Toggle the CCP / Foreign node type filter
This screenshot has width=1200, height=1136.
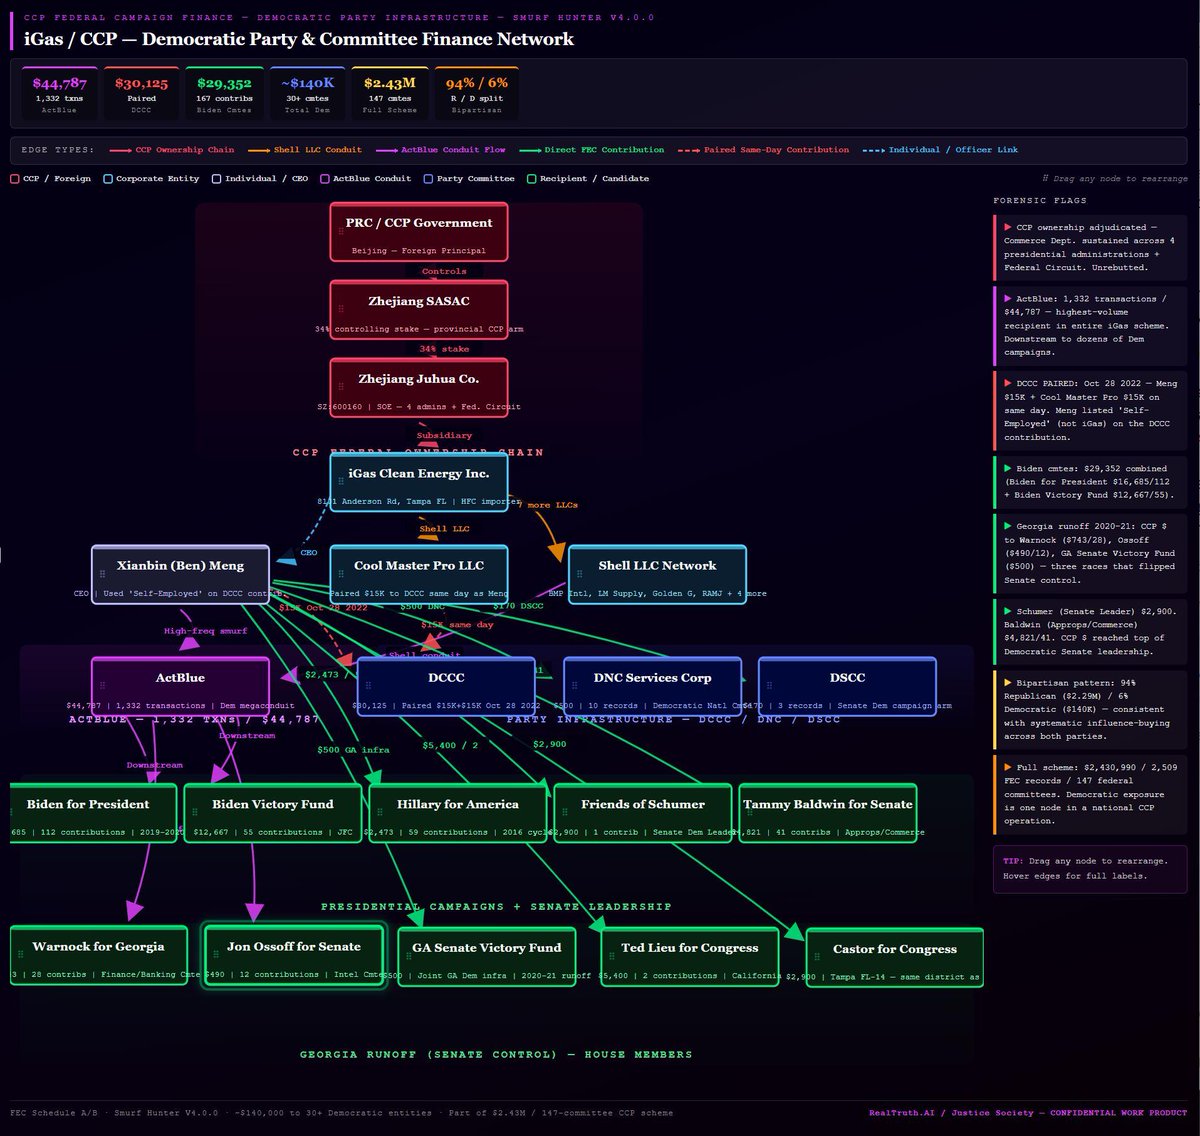click(14, 179)
